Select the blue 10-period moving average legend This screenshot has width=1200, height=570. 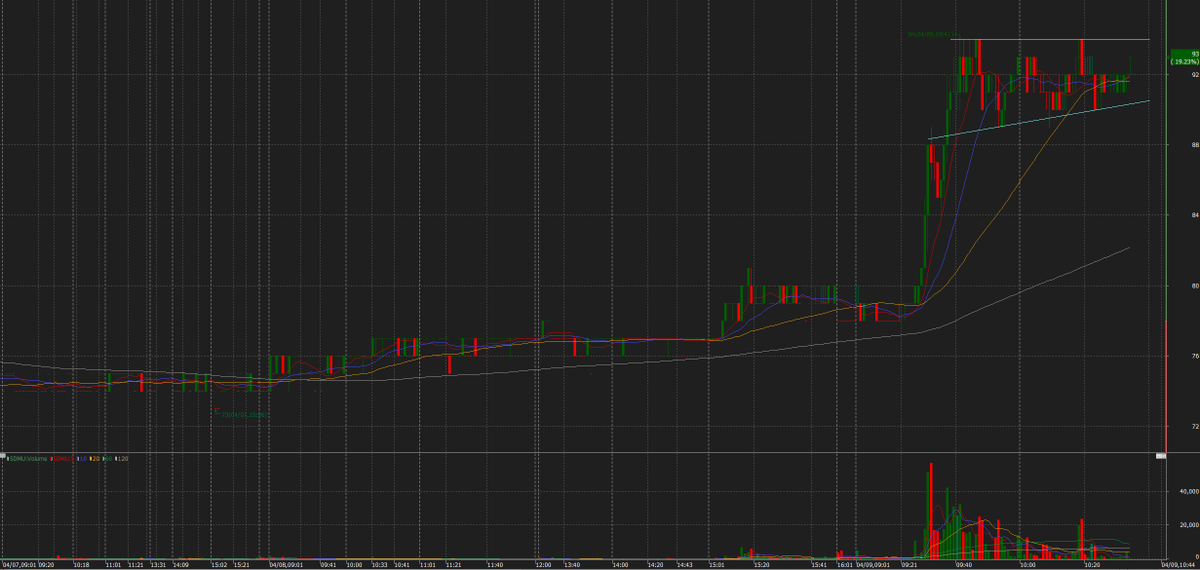coord(82,458)
